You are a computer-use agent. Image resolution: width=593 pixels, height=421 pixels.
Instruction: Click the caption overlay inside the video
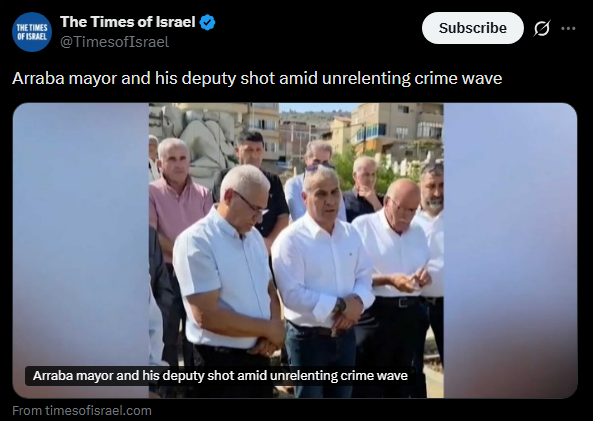point(219,376)
